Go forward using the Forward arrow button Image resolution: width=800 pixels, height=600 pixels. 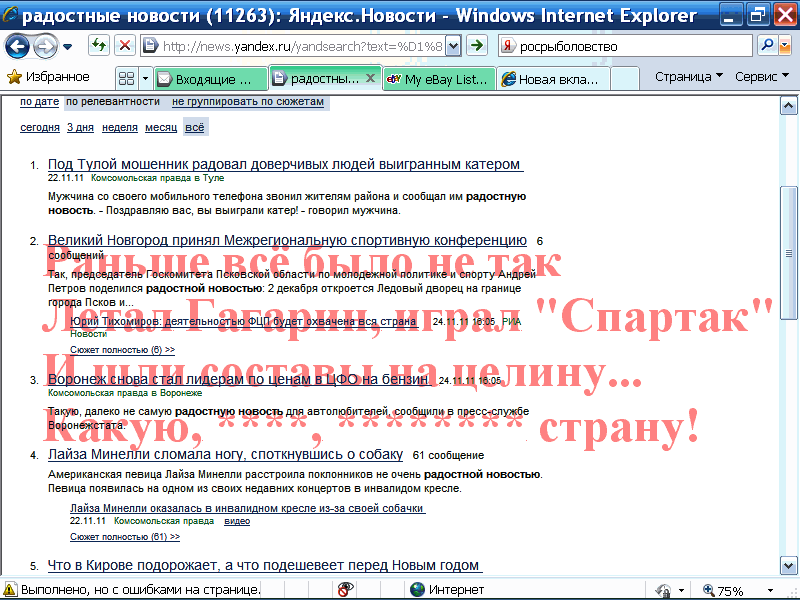point(45,47)
